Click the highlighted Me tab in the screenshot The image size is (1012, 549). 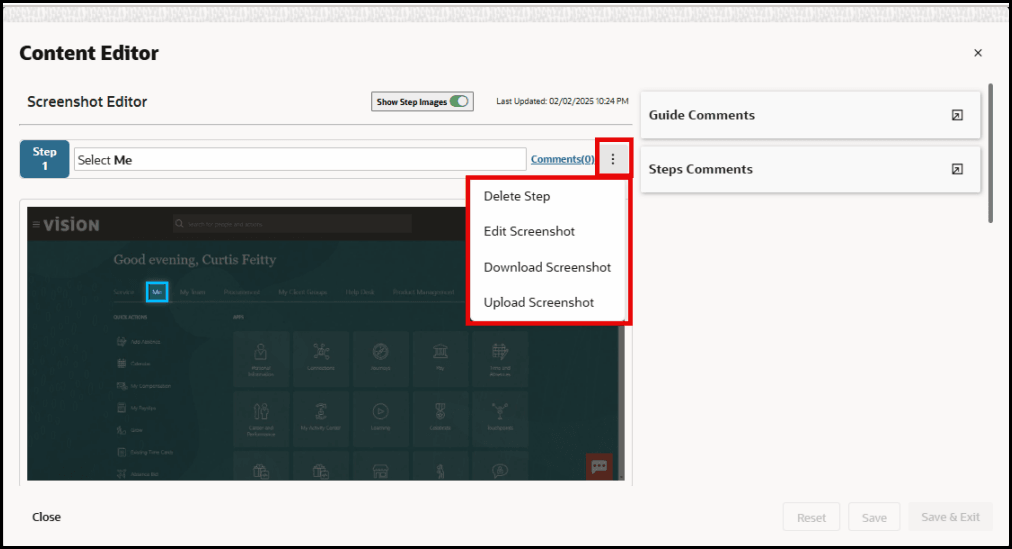tap(157, 292)
